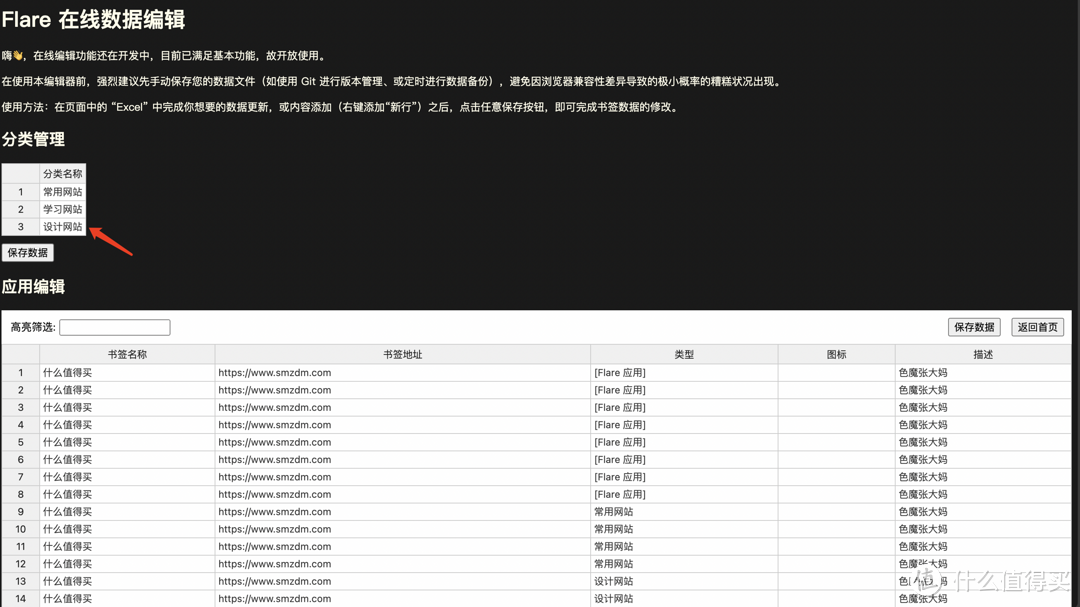Click the 书签地址 column header
This screenshot has width=1080, height=607.
point(402,353)
